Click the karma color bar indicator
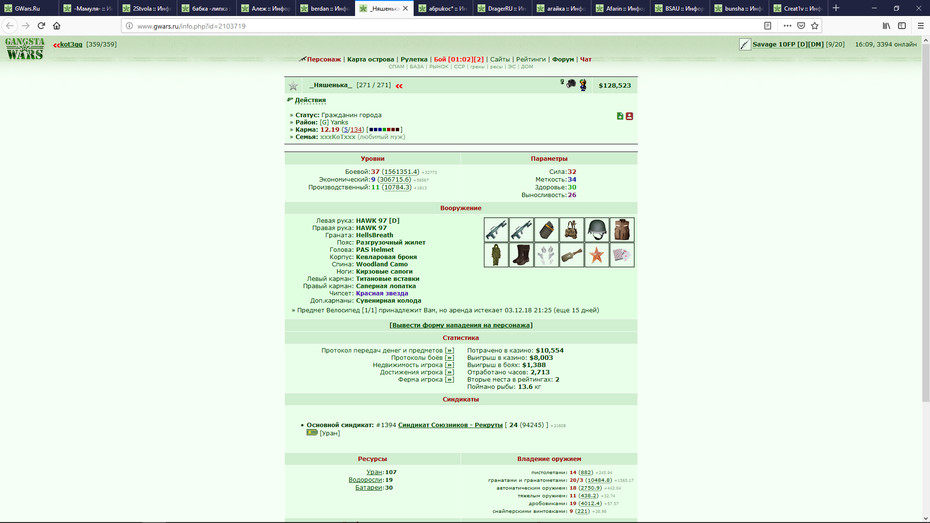The width and height of the screenshot is (930, 523). point(384,129)
